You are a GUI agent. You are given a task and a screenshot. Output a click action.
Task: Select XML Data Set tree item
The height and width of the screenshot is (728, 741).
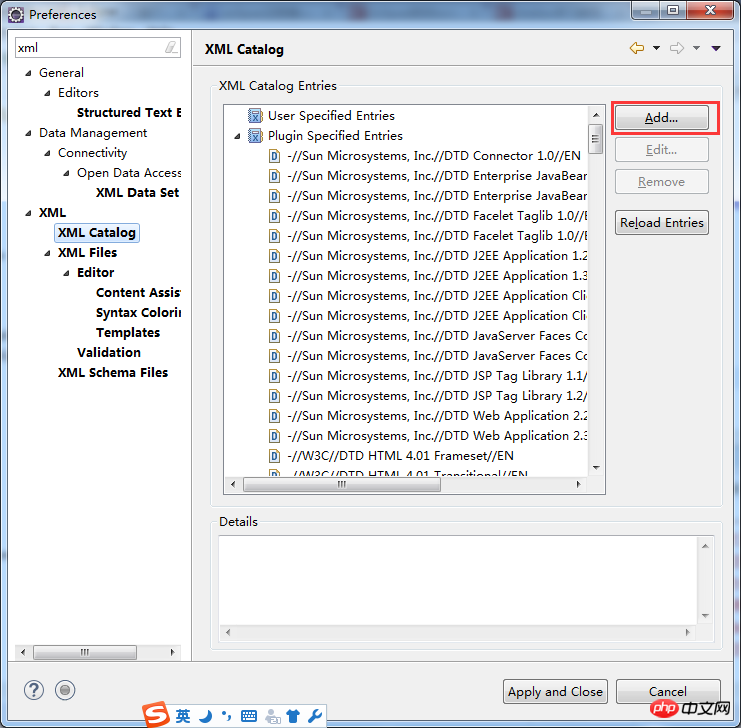(138, 193)
